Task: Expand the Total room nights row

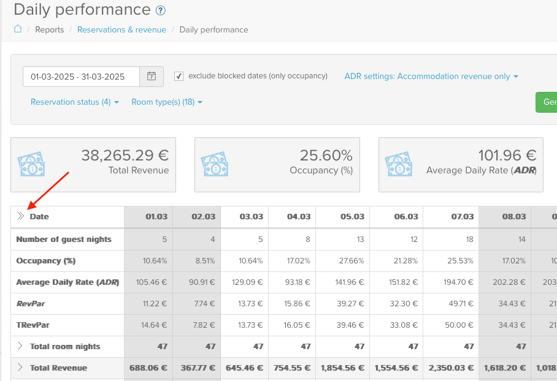Action: coord(20,346)
